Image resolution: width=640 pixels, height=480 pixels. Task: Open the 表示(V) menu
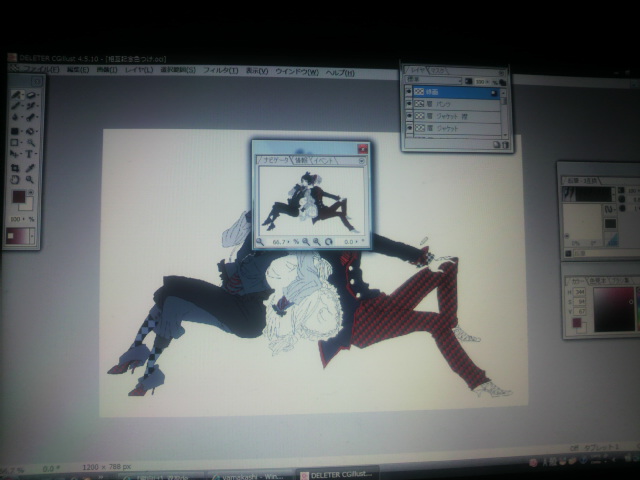257,71
